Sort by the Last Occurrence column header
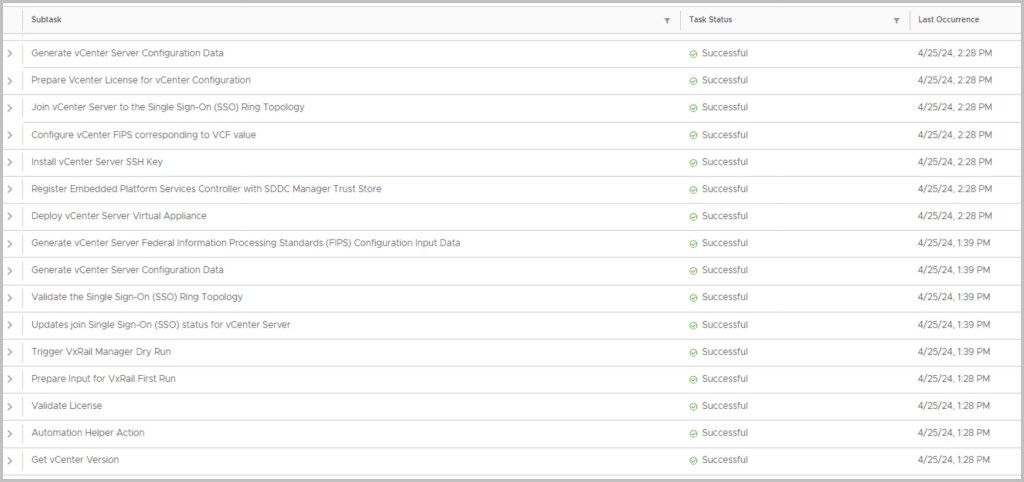The height and width of the screenshot is (482, 1024). tap(948, 19)
